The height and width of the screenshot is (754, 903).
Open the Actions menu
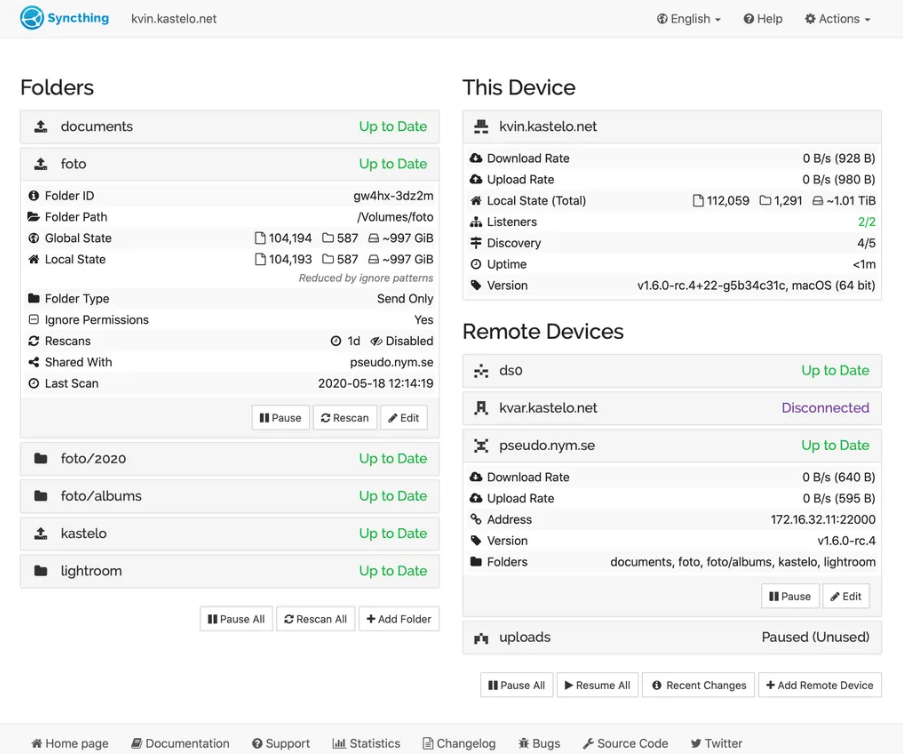[x=837, y=19]
